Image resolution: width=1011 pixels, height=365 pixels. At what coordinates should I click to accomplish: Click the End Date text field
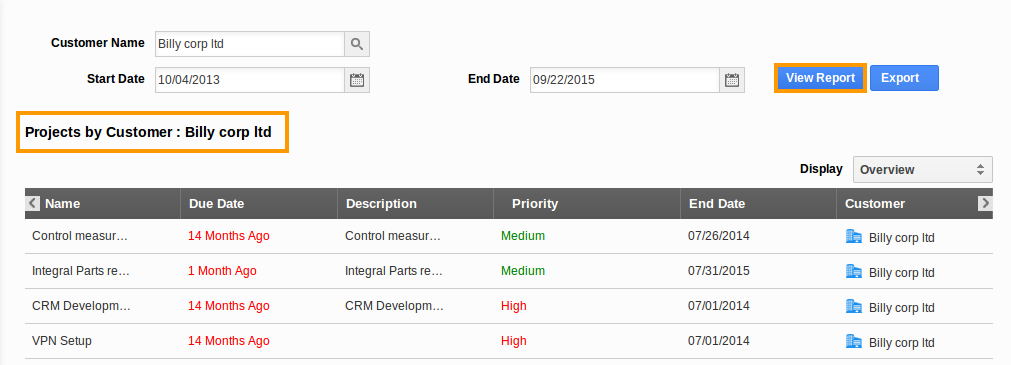(625, 80)
